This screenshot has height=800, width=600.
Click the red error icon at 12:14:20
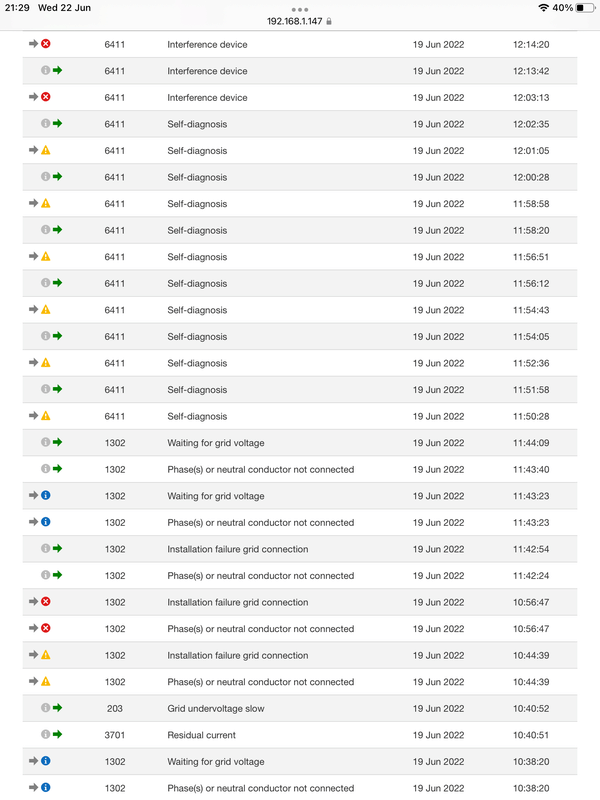45,44
